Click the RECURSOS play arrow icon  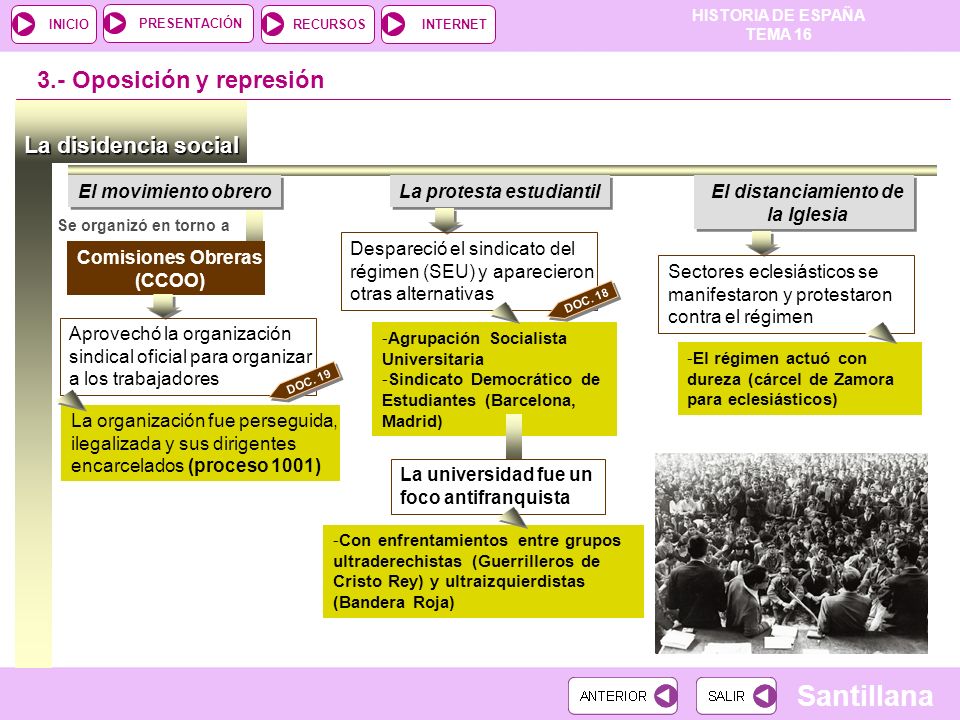272,24
